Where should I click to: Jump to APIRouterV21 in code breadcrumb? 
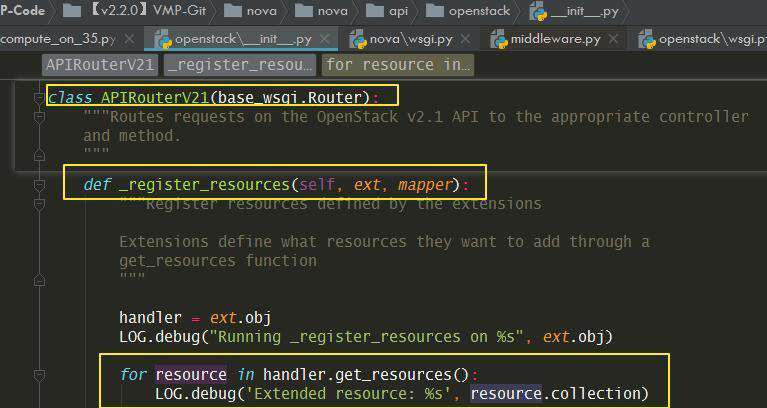[x=100, y=65]
